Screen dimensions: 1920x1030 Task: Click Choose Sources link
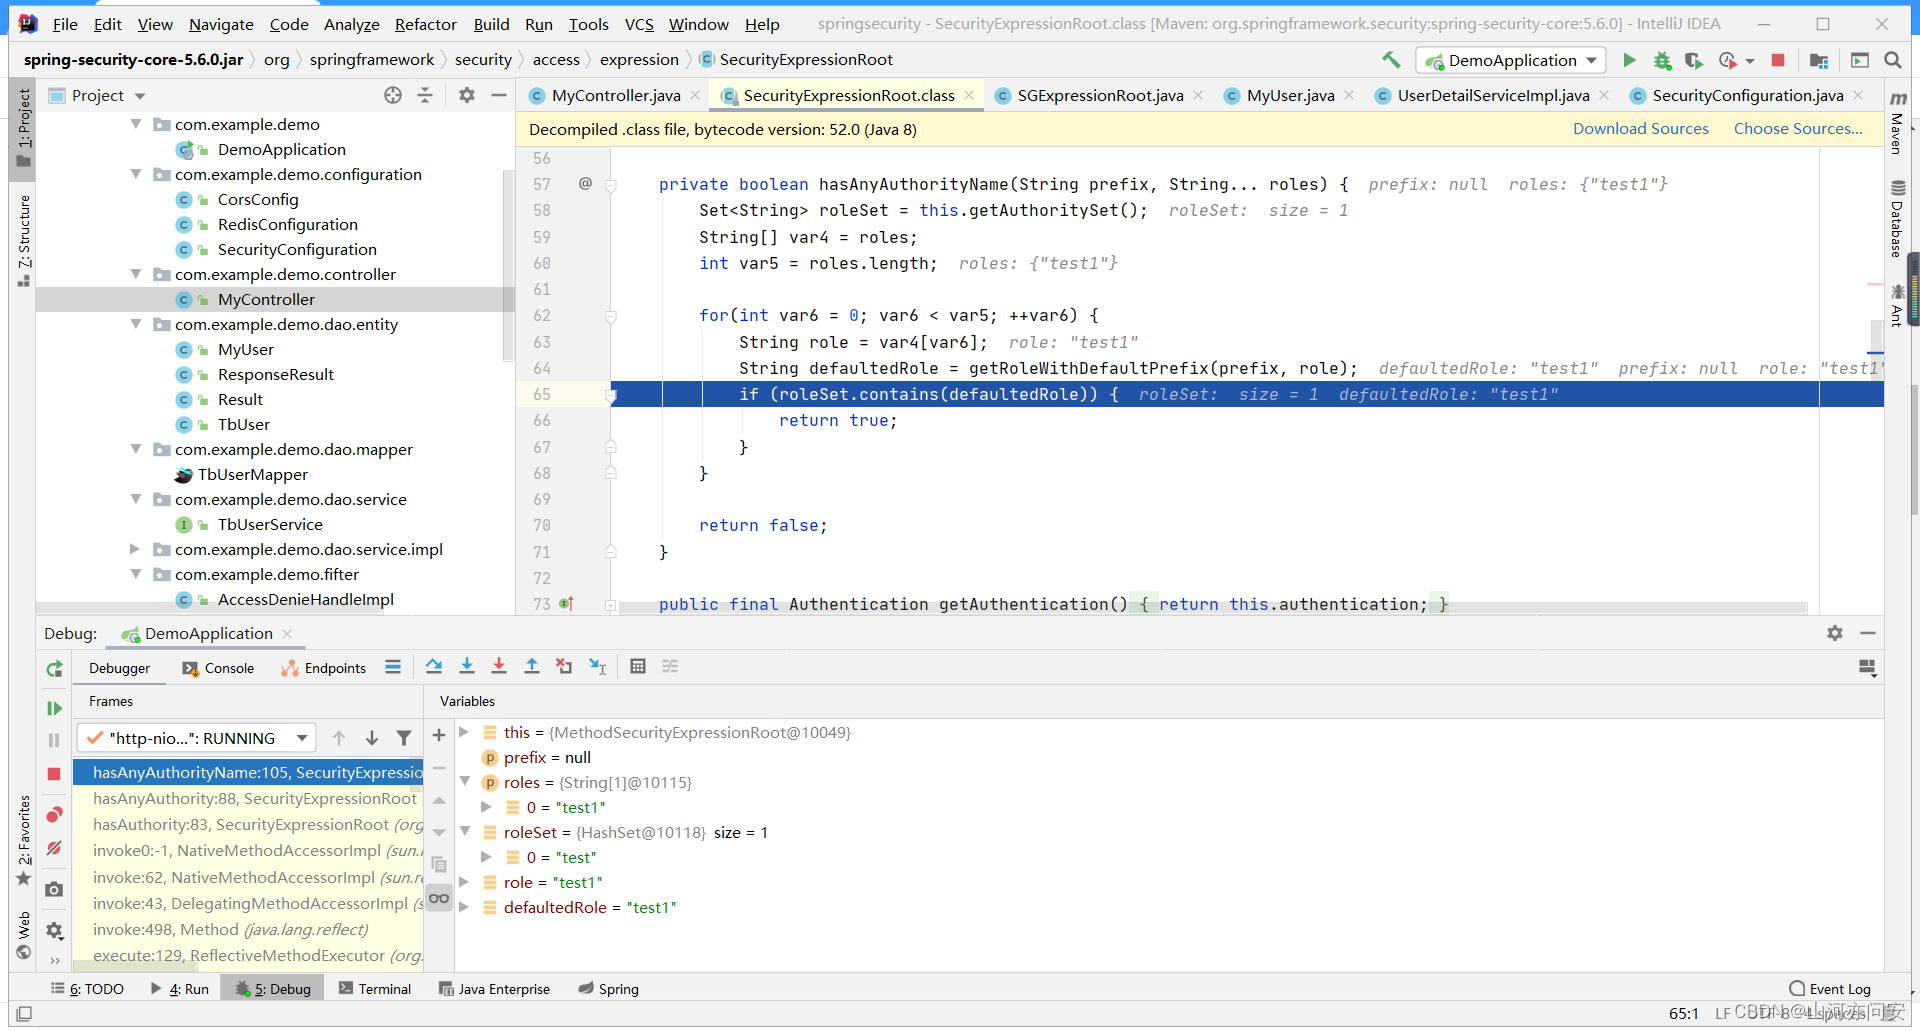[x=1797, y=129]
